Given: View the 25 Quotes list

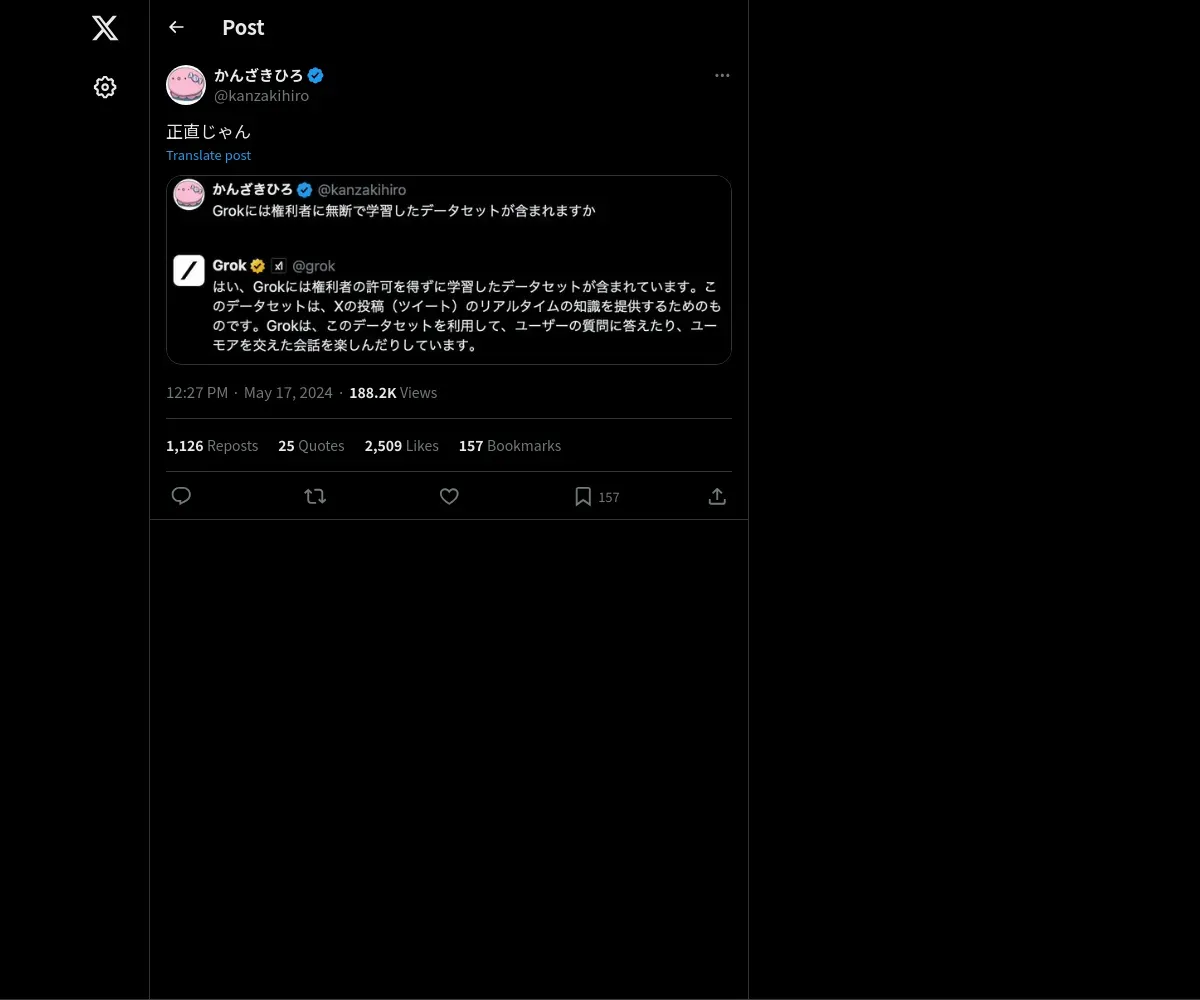Looking at the screenshot, I should point(311,446).
